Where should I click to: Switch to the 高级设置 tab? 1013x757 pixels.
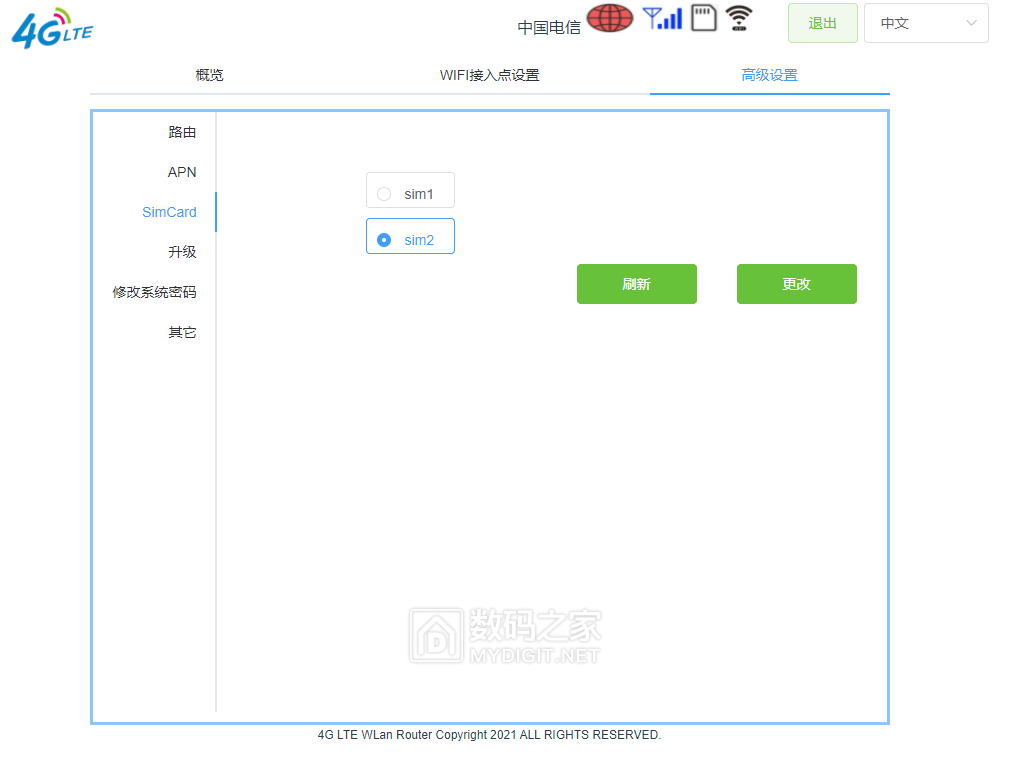pos(769,75)
